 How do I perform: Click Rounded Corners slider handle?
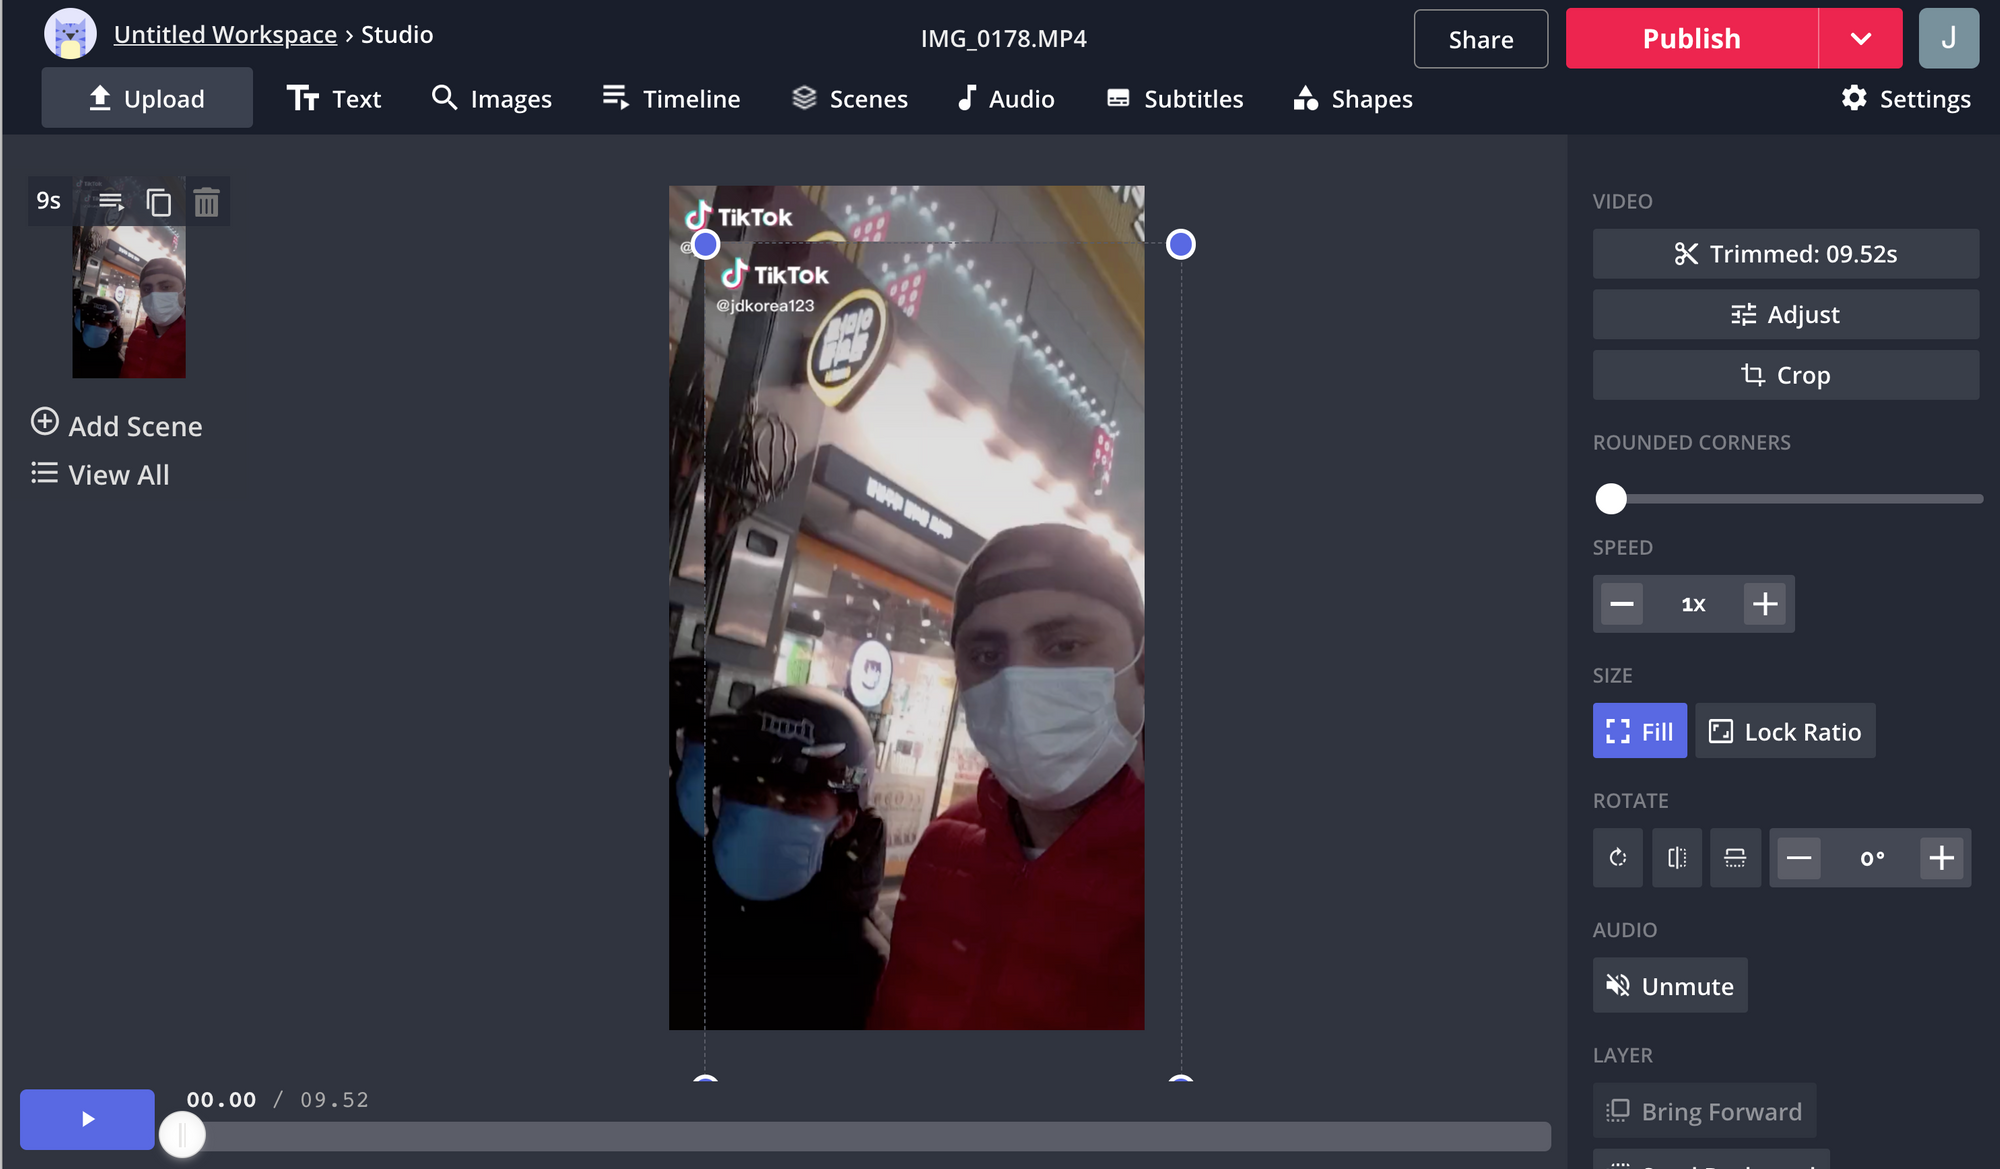click(1611, 499)
